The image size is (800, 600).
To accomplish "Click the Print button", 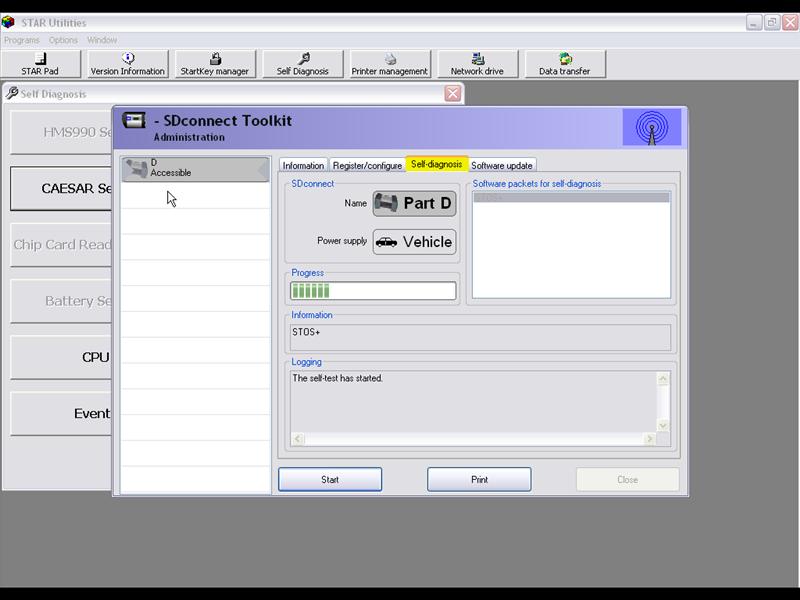I will (x=479, y=480).
